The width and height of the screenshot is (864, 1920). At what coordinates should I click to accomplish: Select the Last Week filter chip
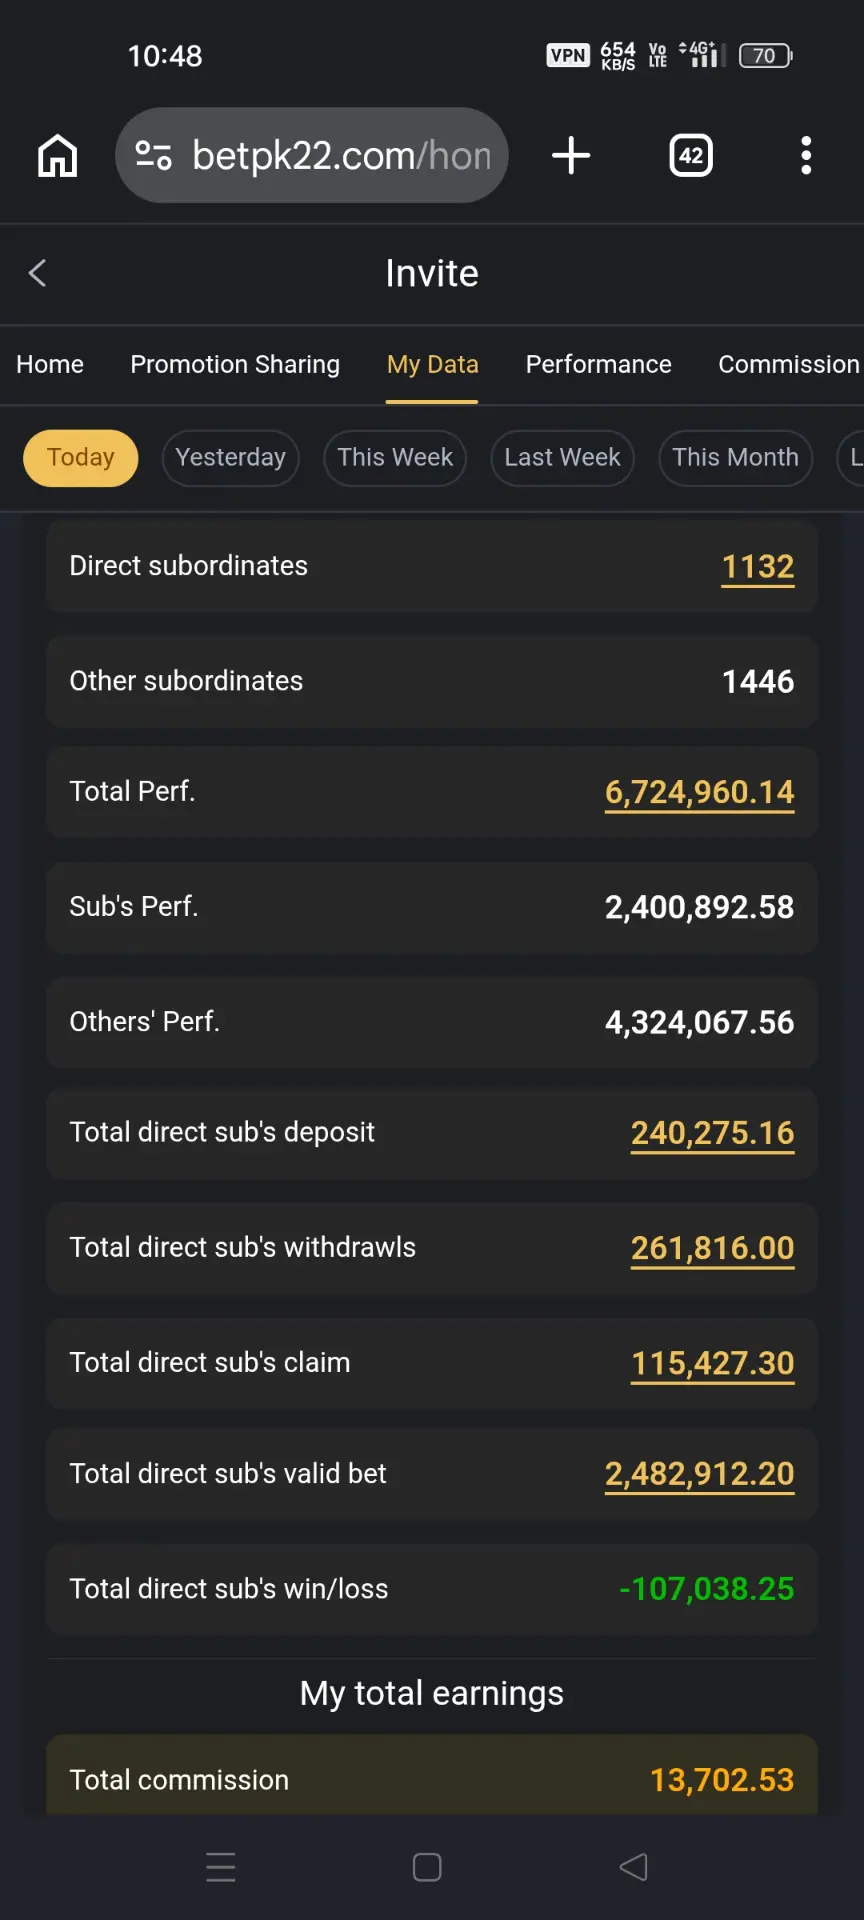point(562,458)
